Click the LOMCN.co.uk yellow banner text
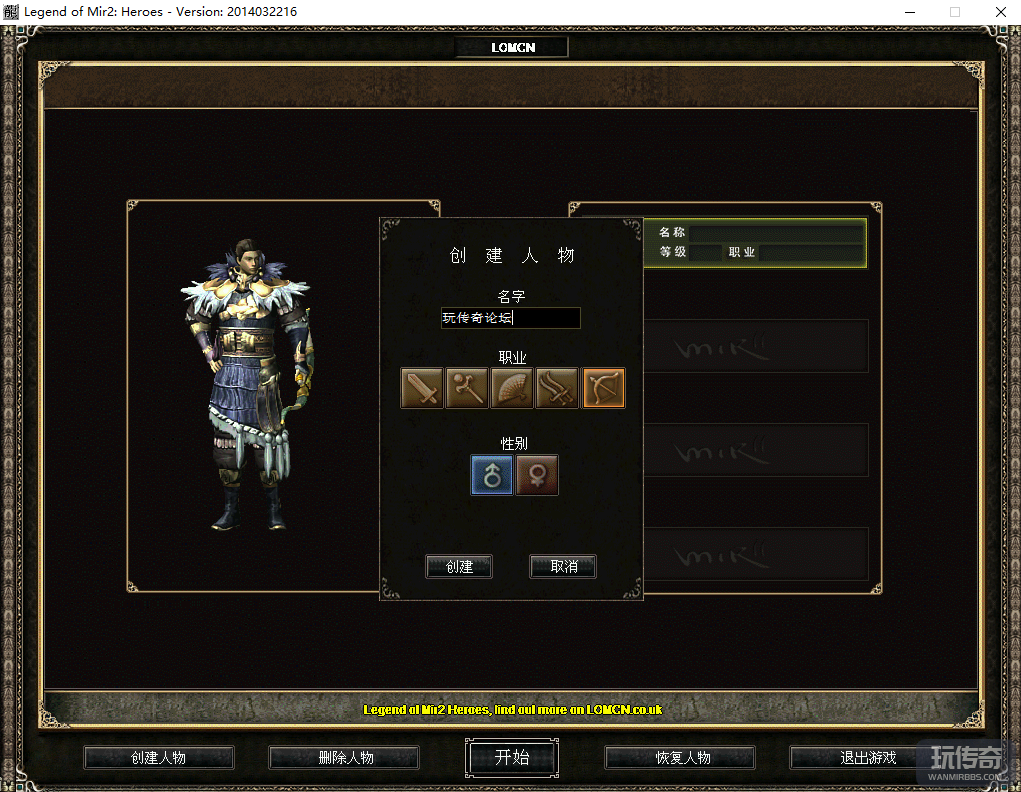This screenshot has width=1021, height=792. (x=512, y=709)
